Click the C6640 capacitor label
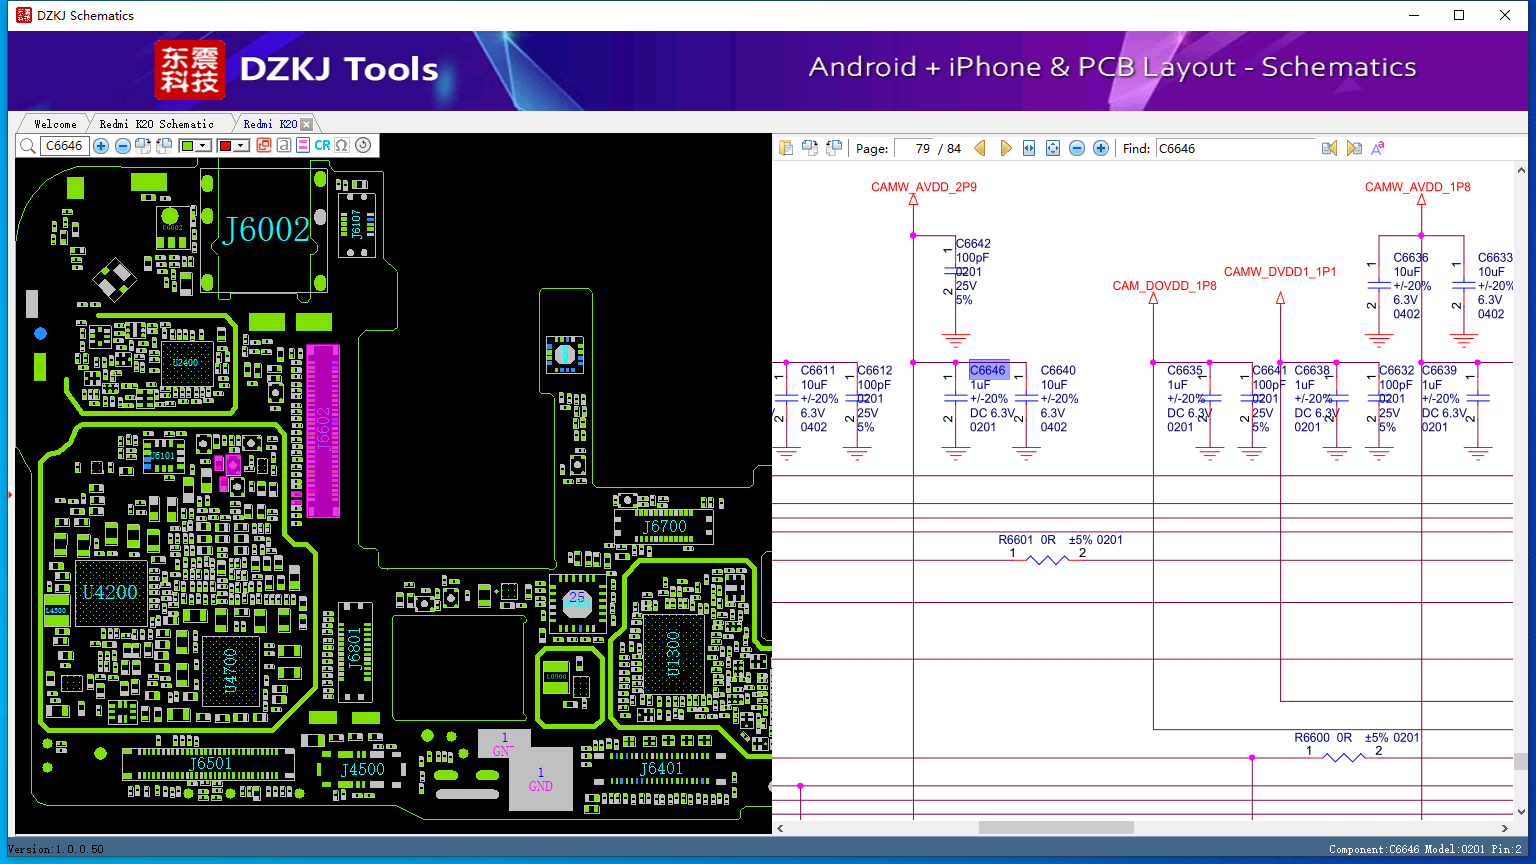Viewport: 1536px width, 864px height. (x=1058, y=370)
